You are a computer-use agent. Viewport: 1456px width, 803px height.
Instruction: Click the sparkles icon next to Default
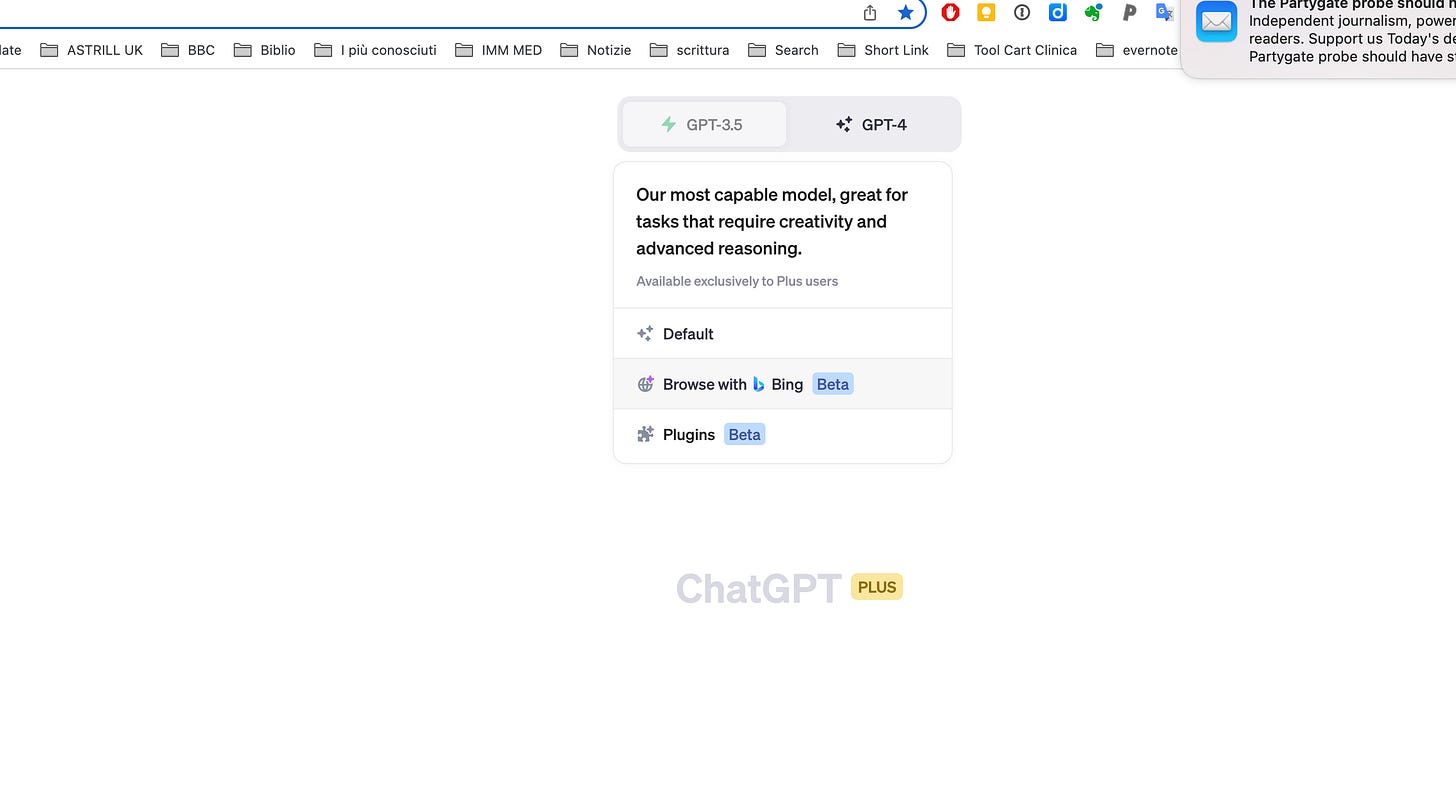point(645,334)
